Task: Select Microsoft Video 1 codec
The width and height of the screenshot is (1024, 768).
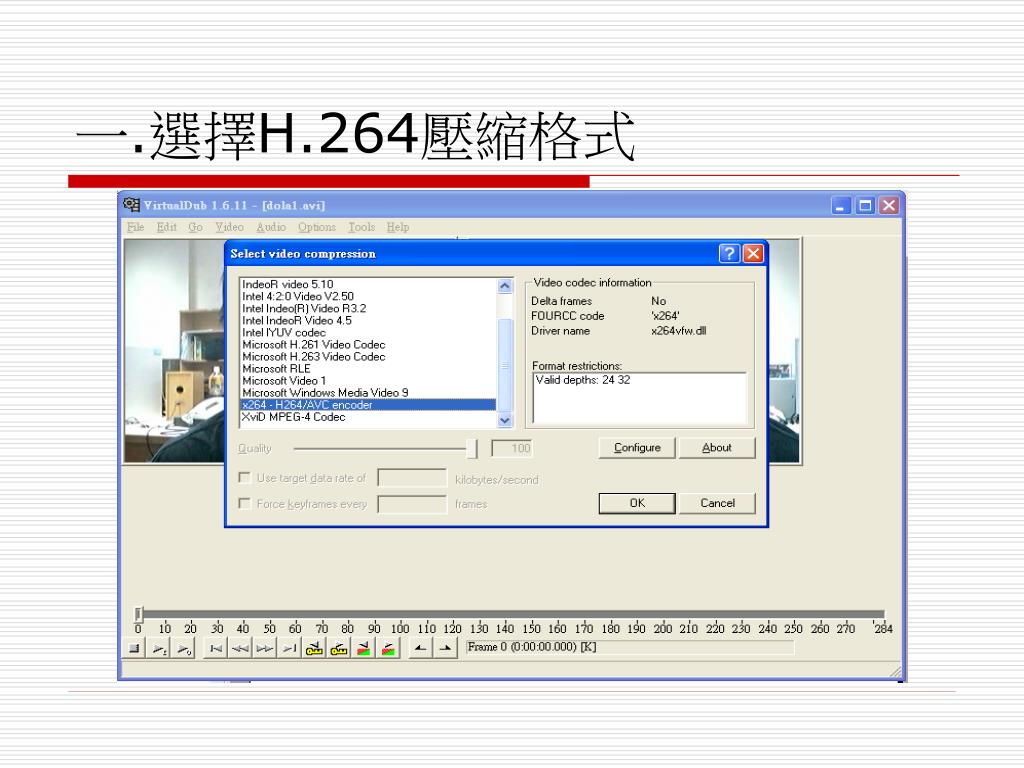Action: [x=368, y=381]
